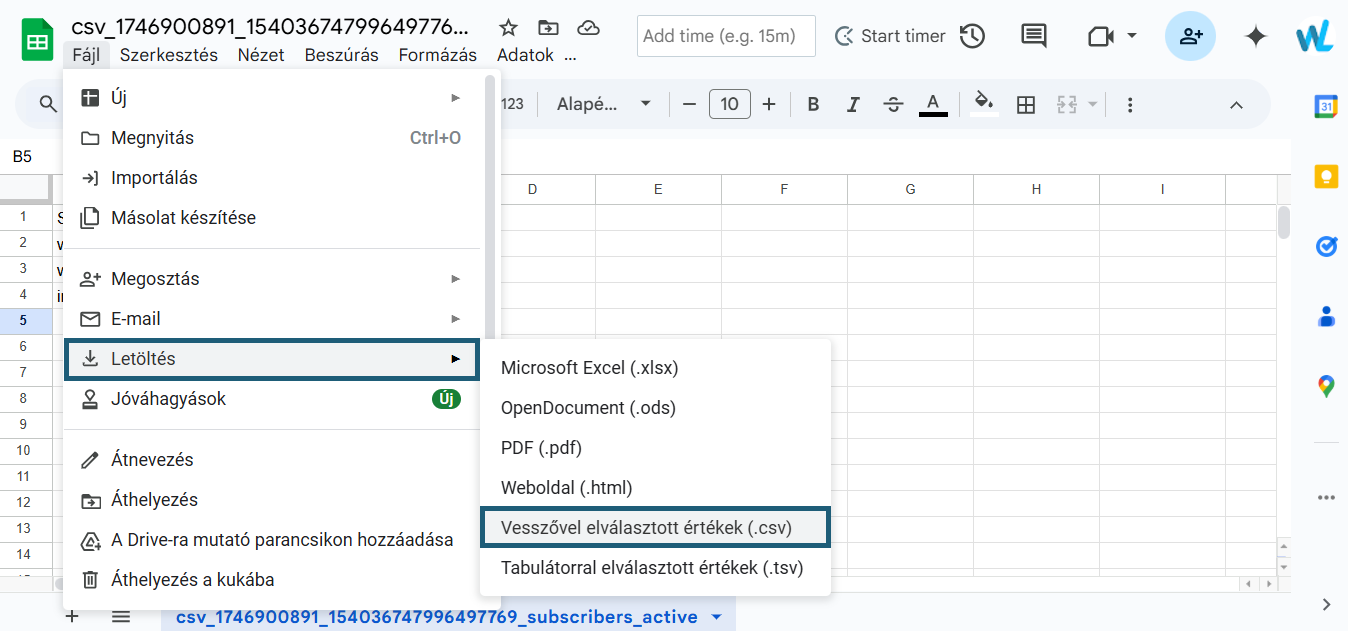Open version history clock icon
This screenshot has height=631, width=1348.
pyautogui.click(x=972, y=36)
